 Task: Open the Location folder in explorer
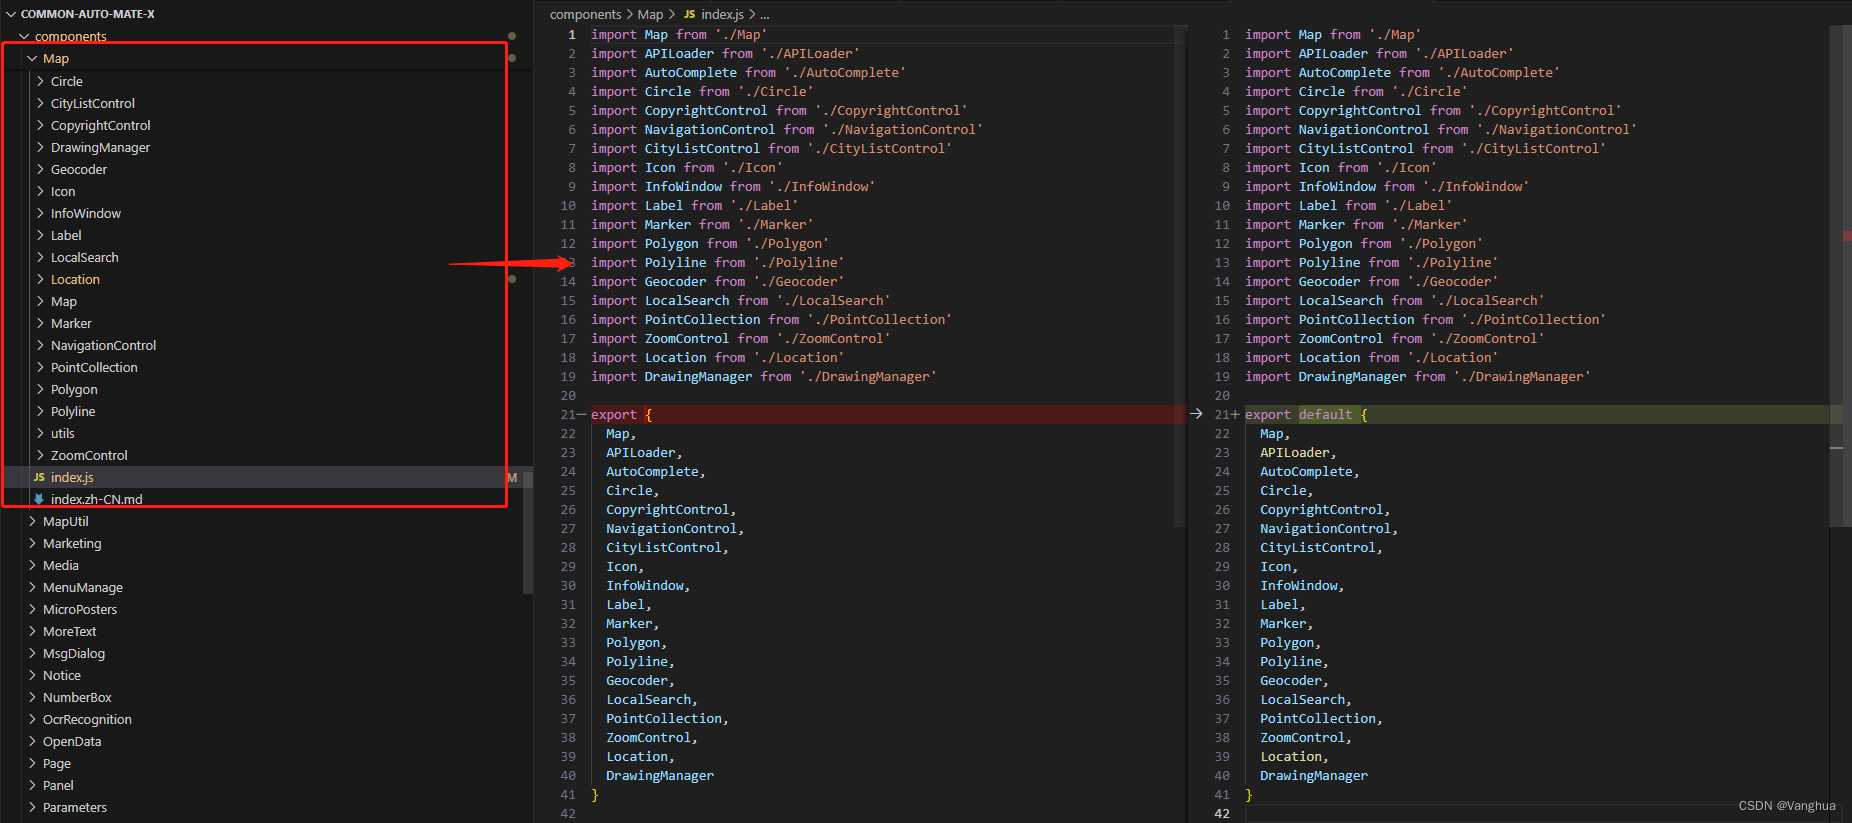(75, 279)
